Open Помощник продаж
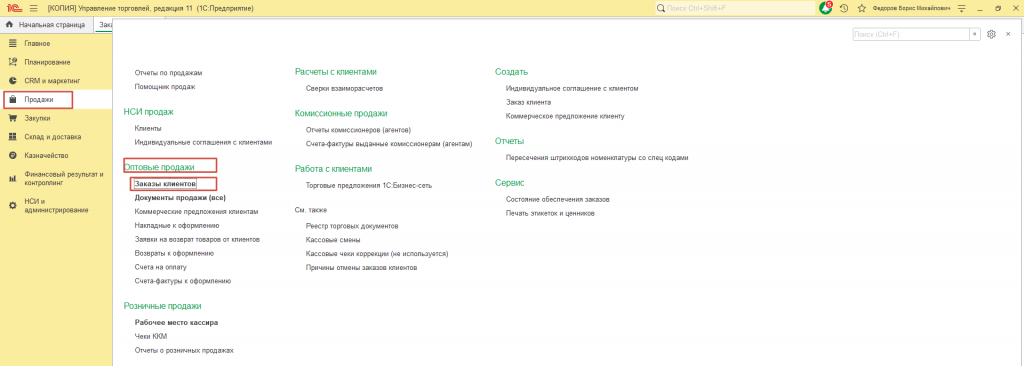Viewport: 1024px width, 366px height. (165, 86)
